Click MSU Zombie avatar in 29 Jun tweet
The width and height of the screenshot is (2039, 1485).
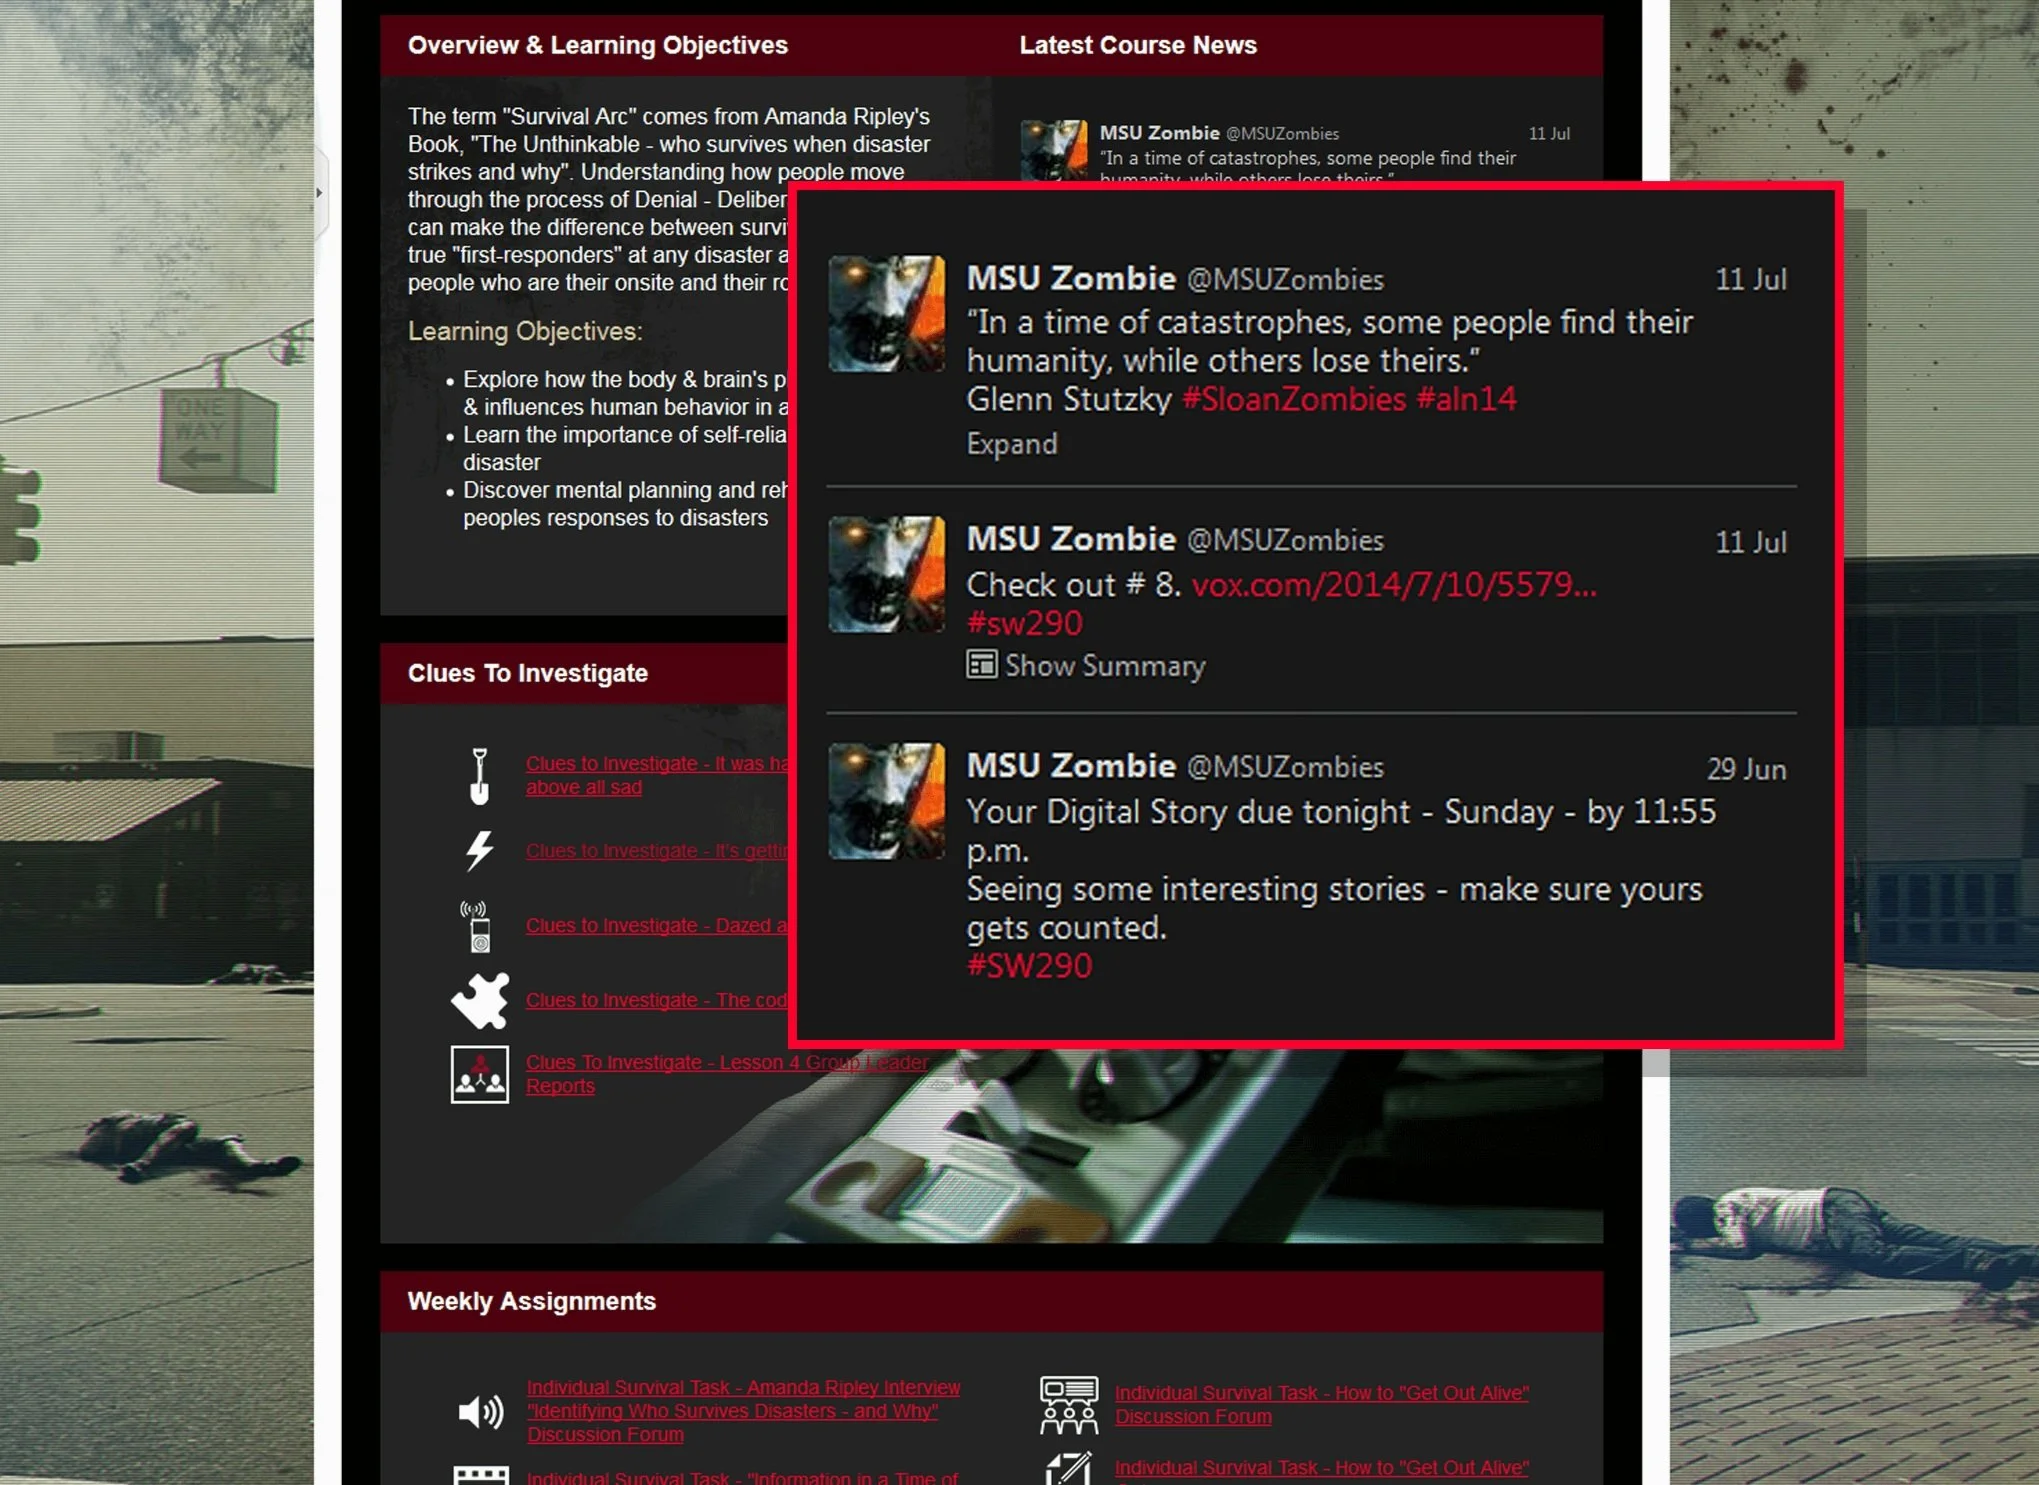point(886,800)
